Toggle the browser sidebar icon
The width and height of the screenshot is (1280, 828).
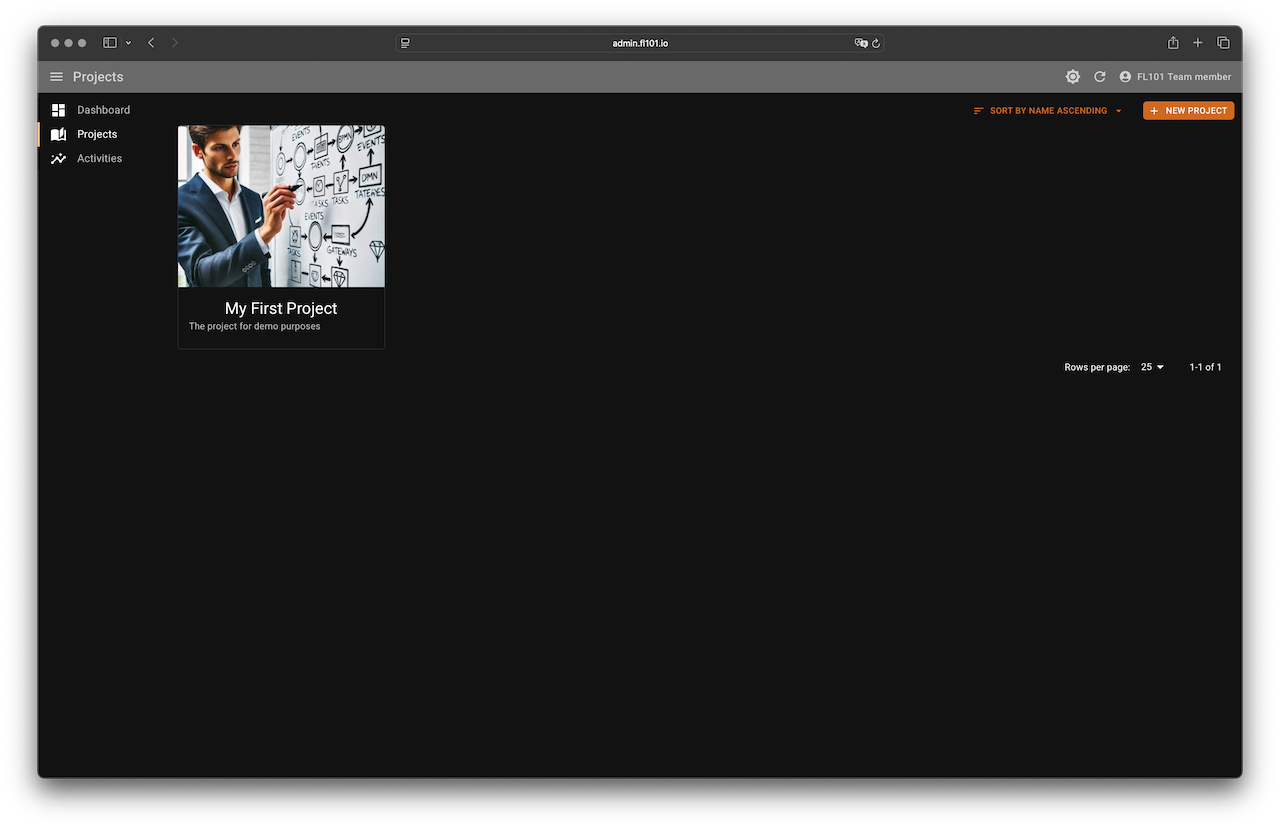(x=110, y=43)
